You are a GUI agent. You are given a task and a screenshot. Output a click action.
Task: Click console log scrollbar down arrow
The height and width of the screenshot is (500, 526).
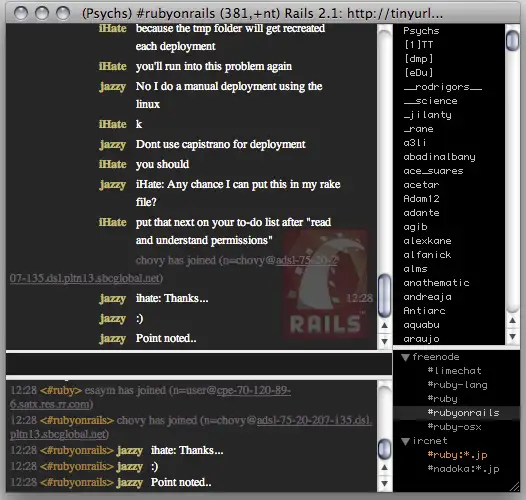384,484
